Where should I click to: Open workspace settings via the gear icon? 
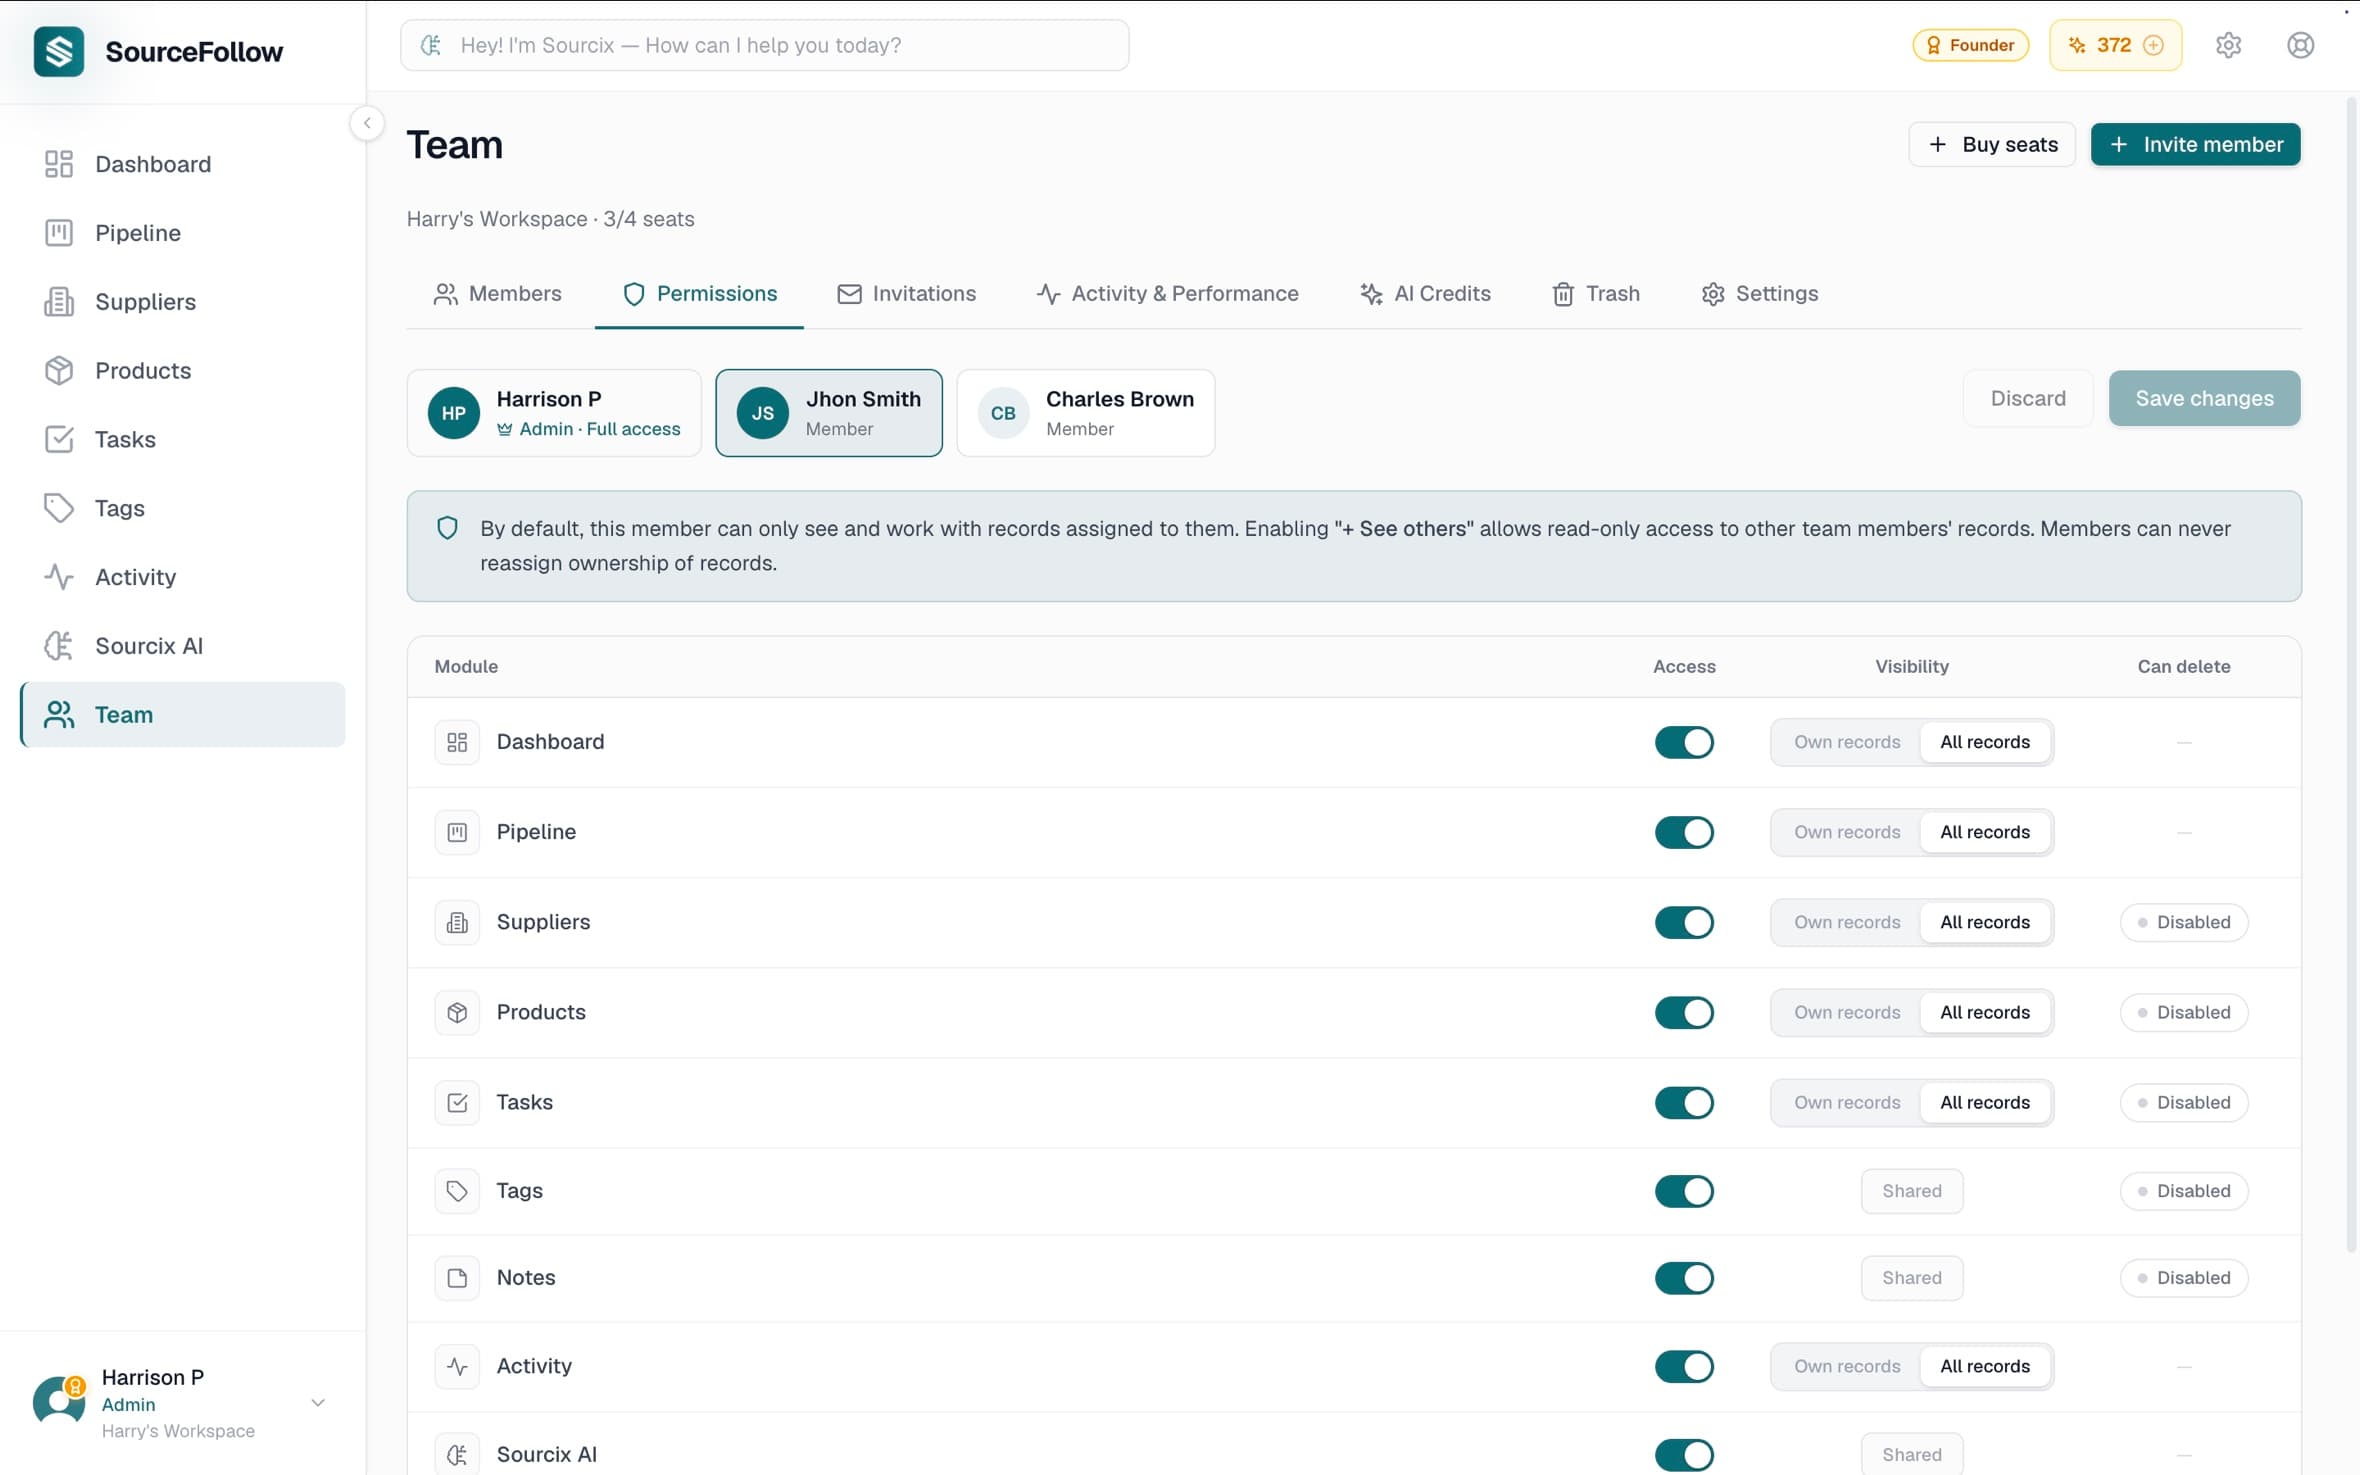coord(2229,45)
